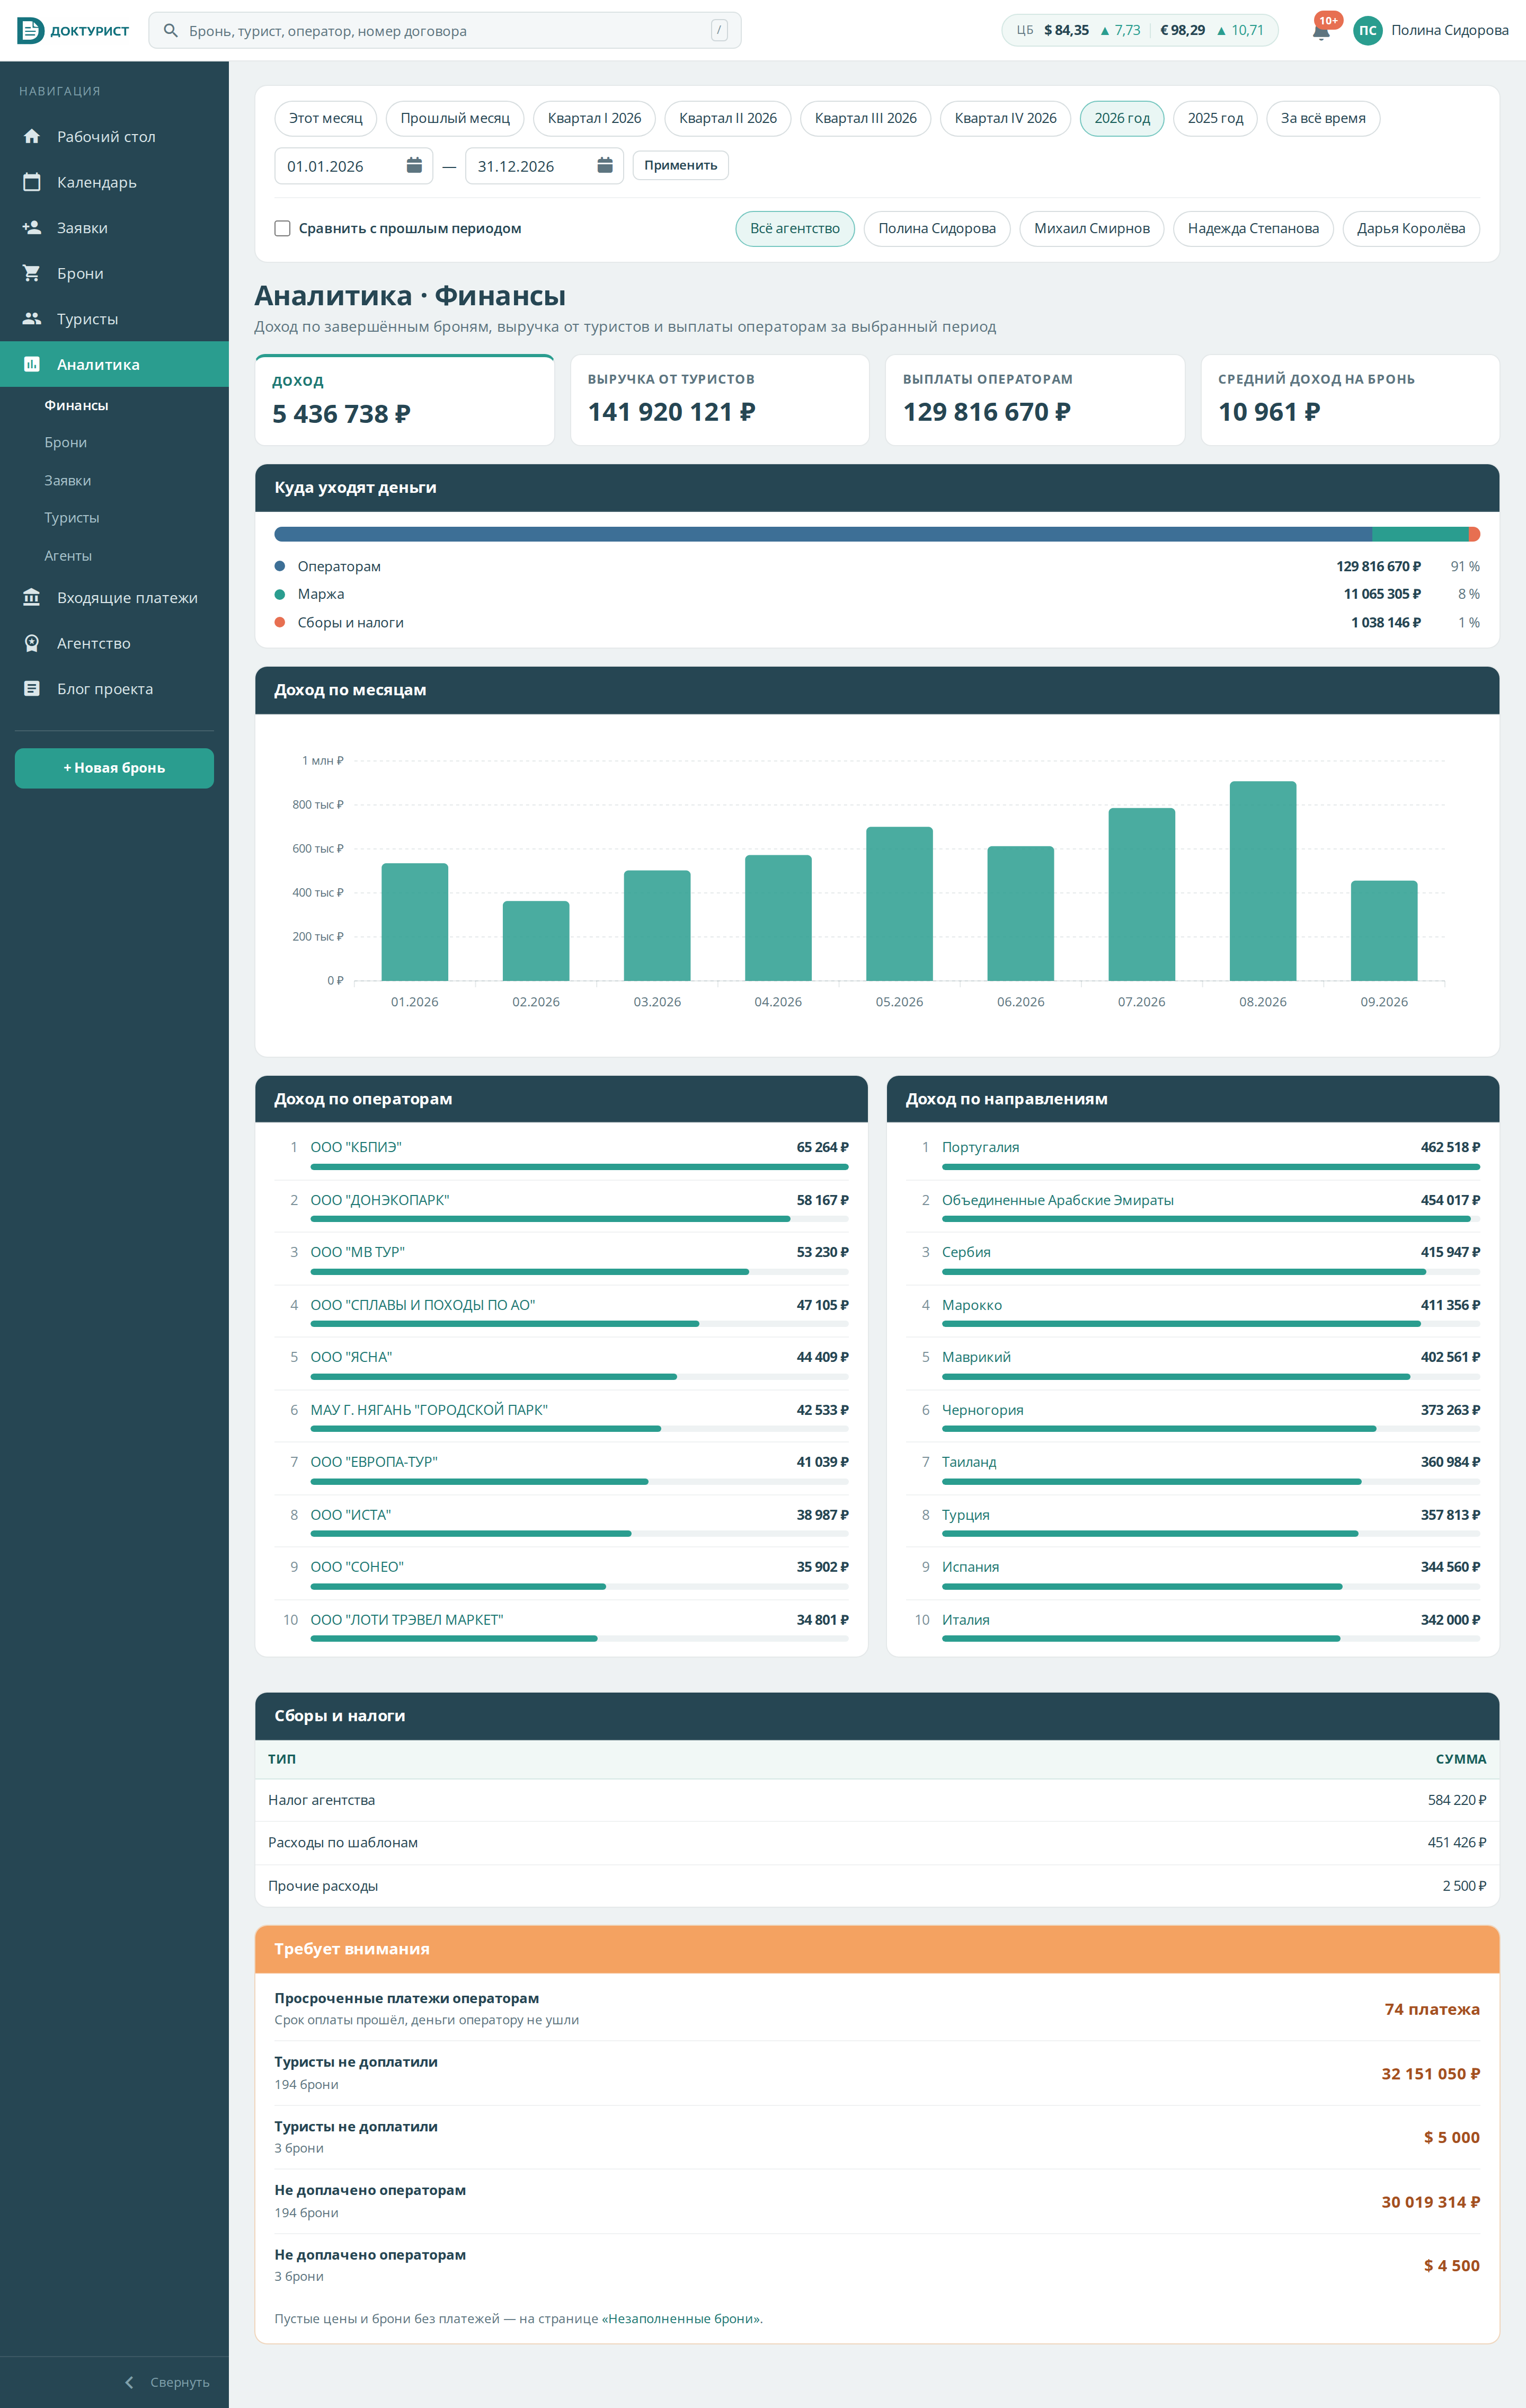Open the Агенты analytics subsection
This screenshot has height=2408, width=1526.
pyautogui.click(x=68, y=556)
